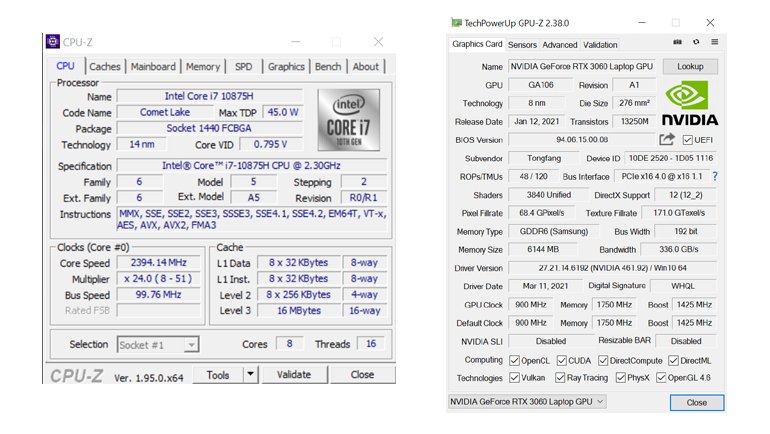Open the Sensors tab in GPU-Z
Image resolution: width=770 pixels, height=434 pixels.
pos(522,45)
